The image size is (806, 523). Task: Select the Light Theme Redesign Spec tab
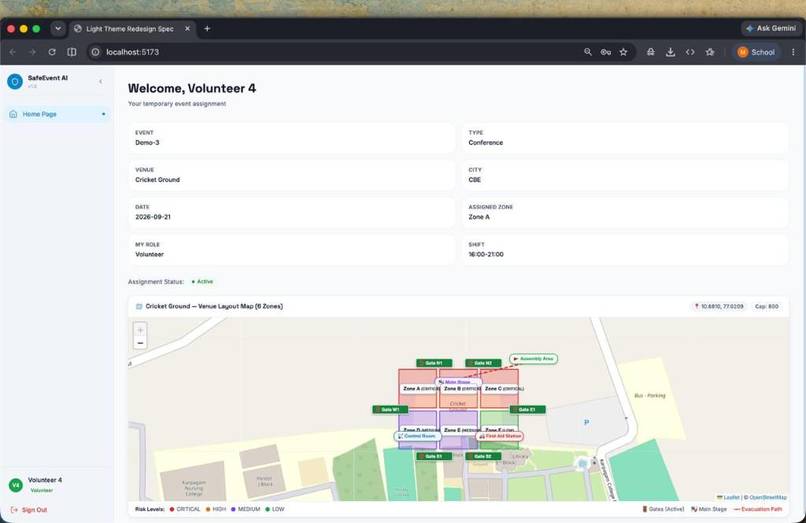tap(131, 29)
